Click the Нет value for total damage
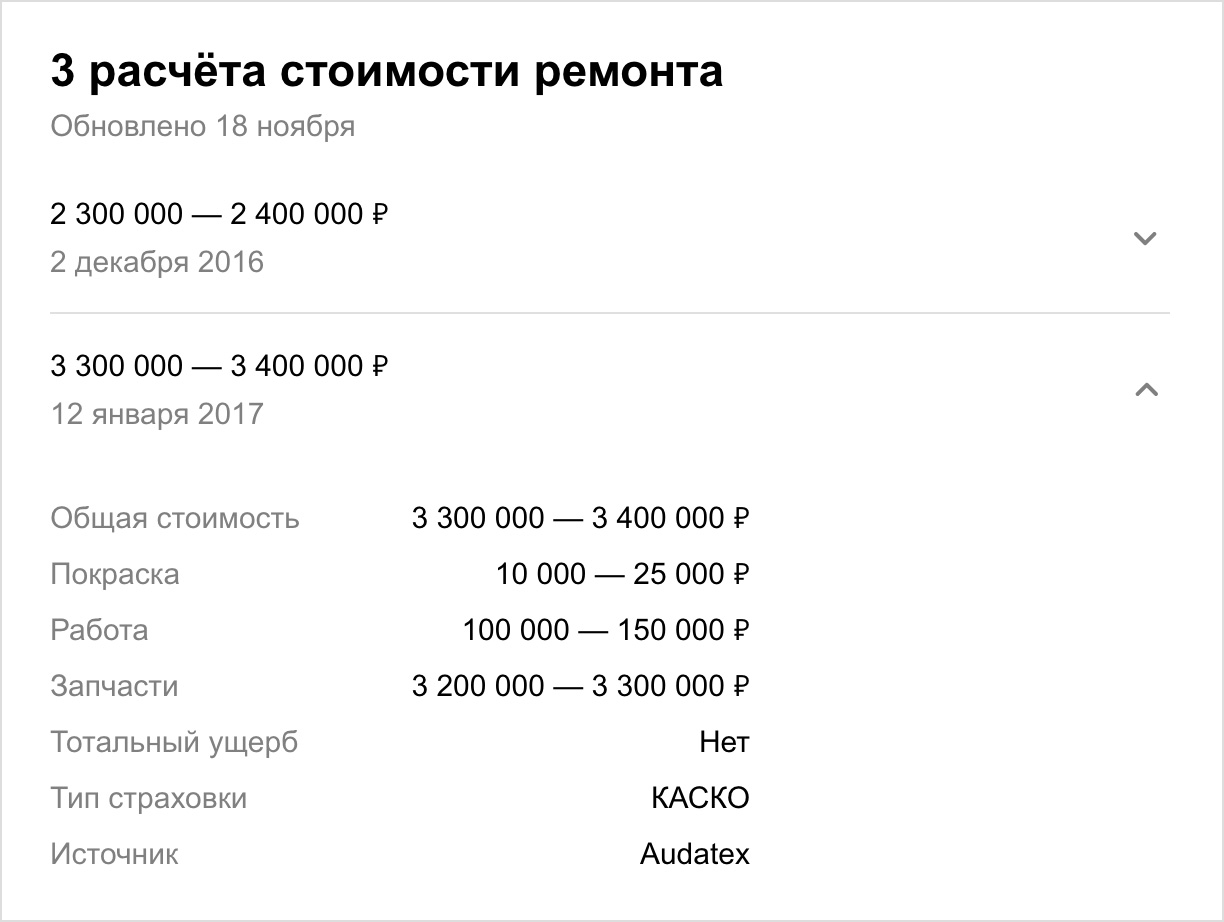This screenshot has width=1224, height=922. pyautogui.click(x=724, y=743)
